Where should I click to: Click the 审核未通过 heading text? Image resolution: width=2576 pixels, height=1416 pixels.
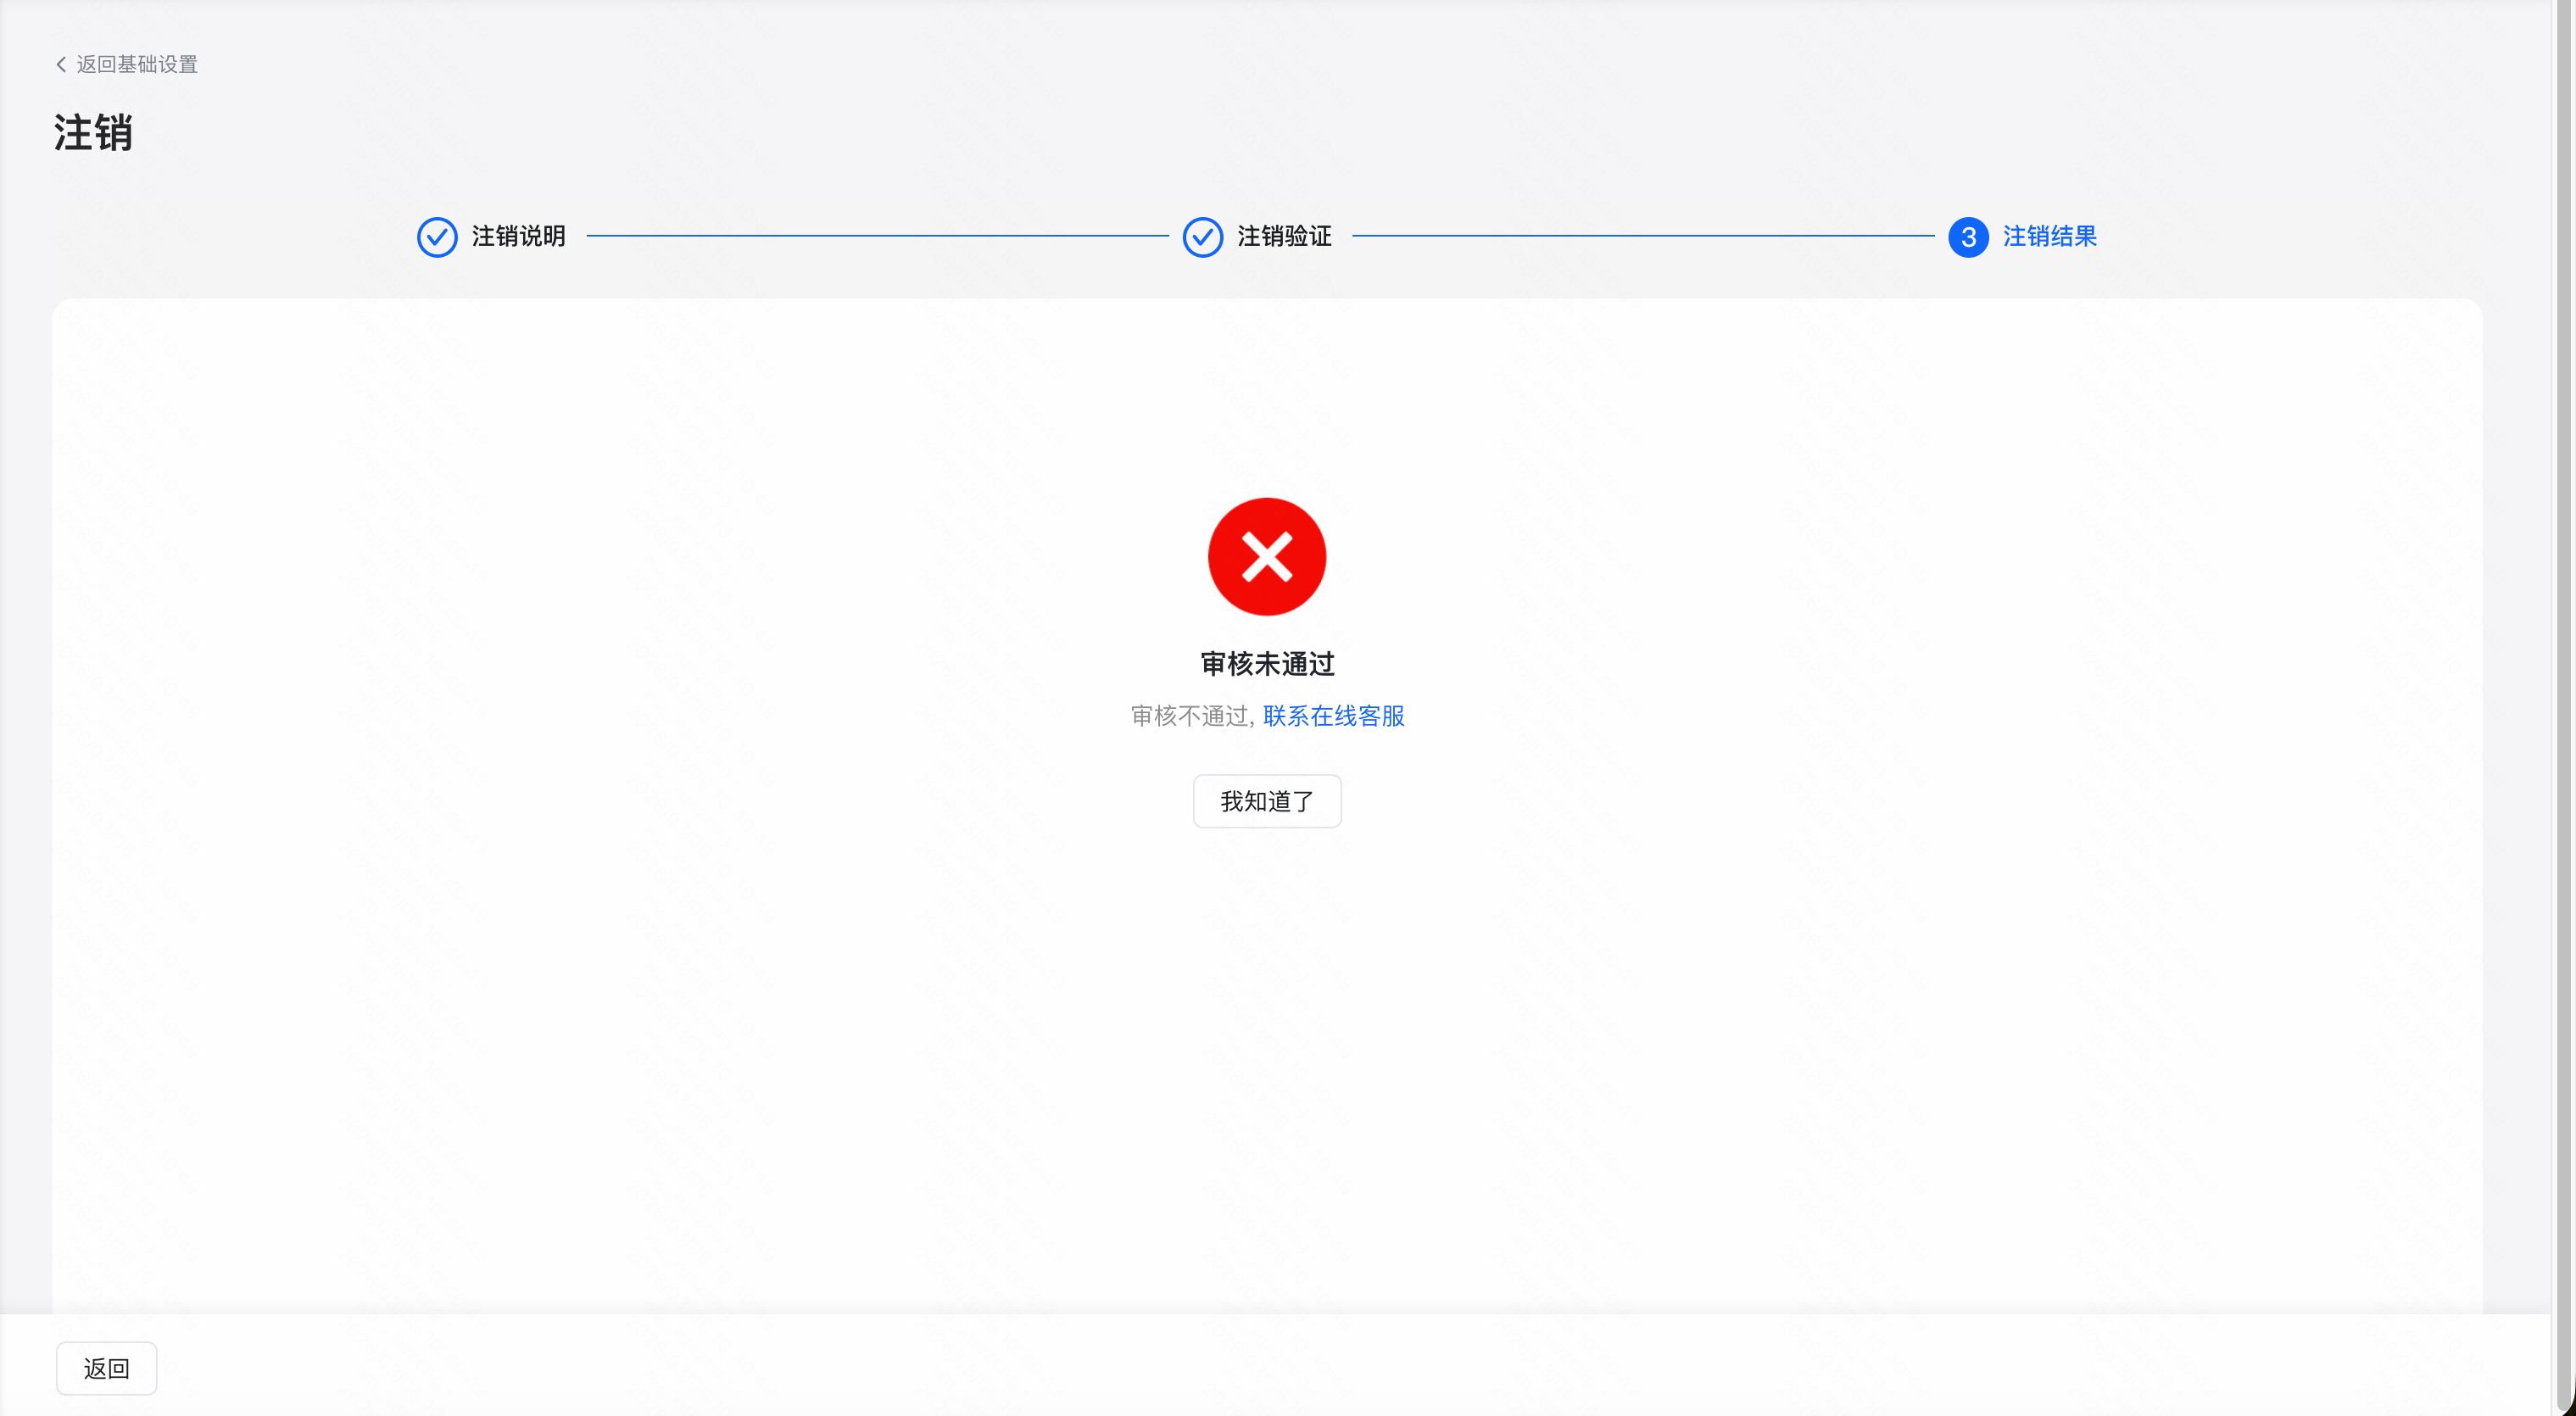point(1266,663)
